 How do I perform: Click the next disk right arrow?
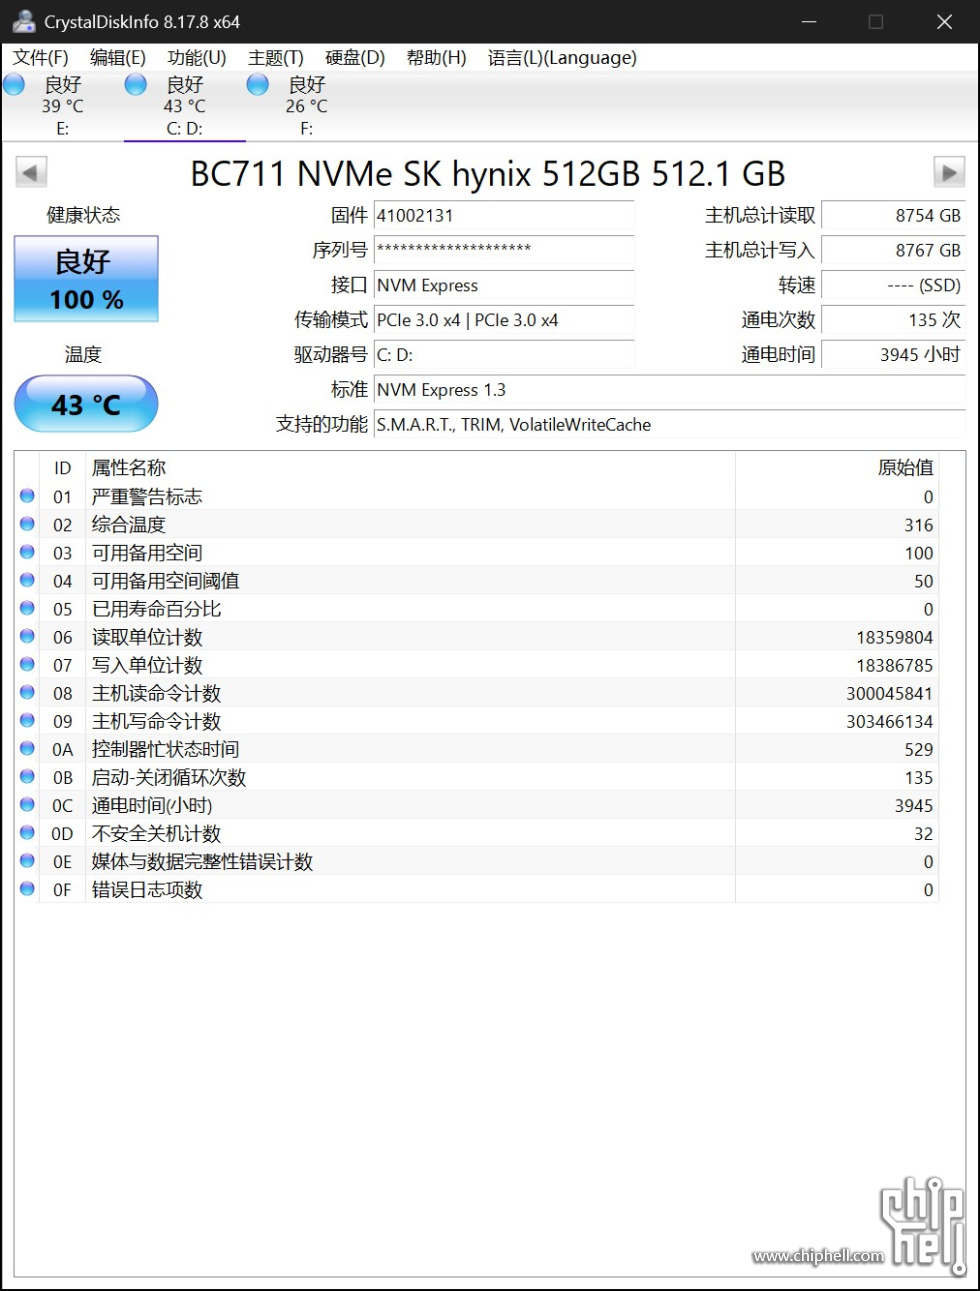tap(948, 173)
